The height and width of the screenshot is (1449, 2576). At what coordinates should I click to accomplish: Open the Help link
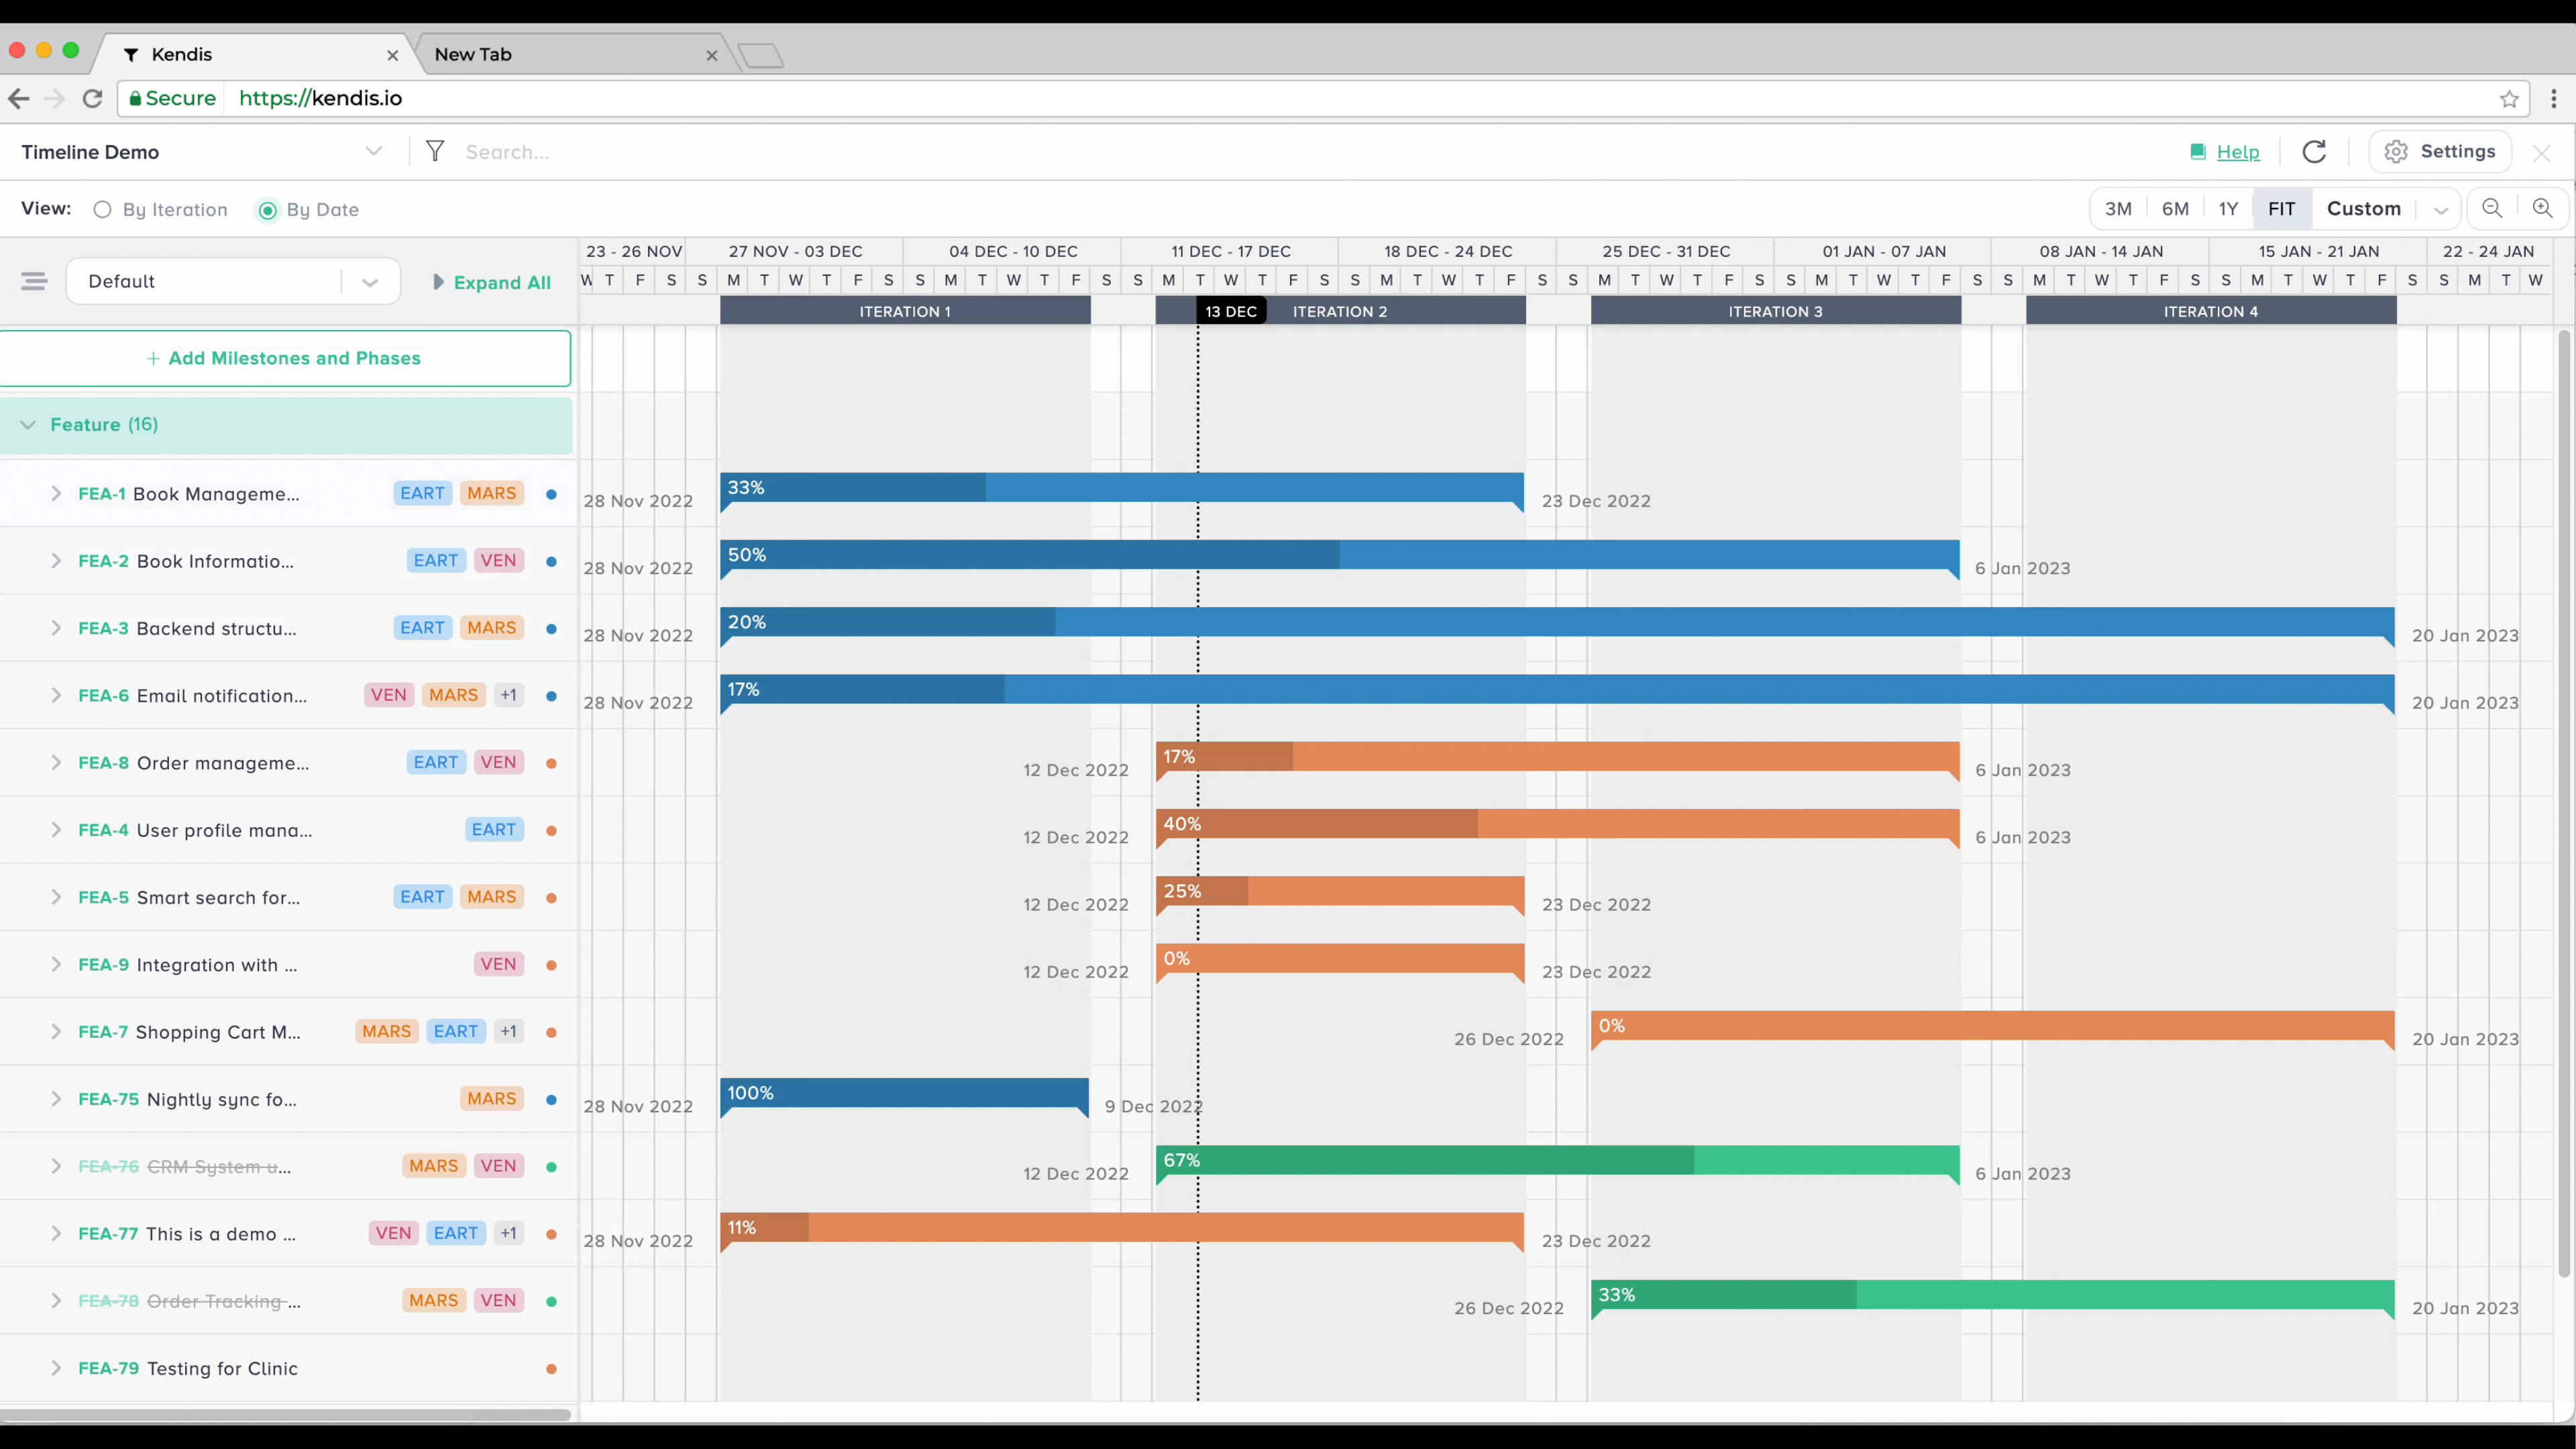[2237, 152]
